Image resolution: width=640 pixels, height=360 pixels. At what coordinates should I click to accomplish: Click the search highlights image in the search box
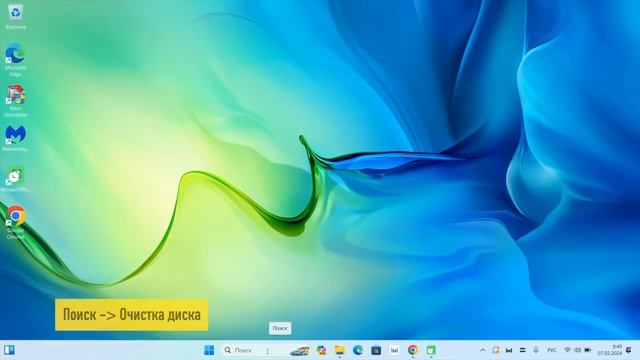[300, 350]
